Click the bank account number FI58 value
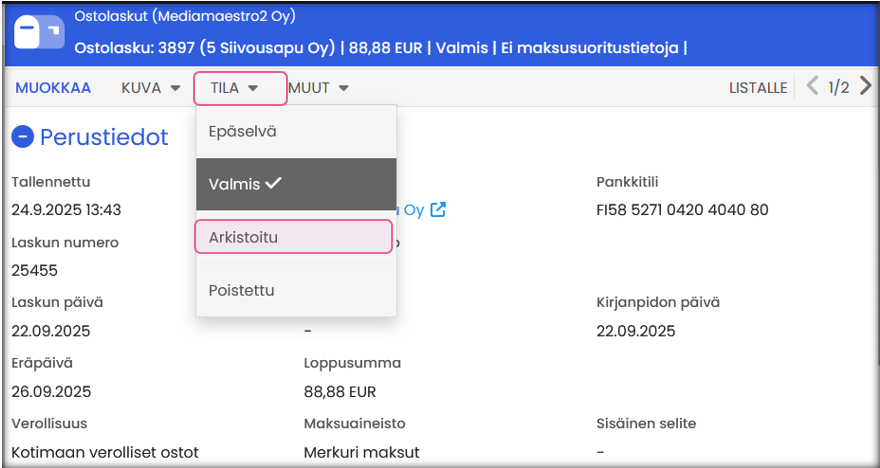Image resolution: width=880 pixels, height=468 pixels. coord(682,210)
